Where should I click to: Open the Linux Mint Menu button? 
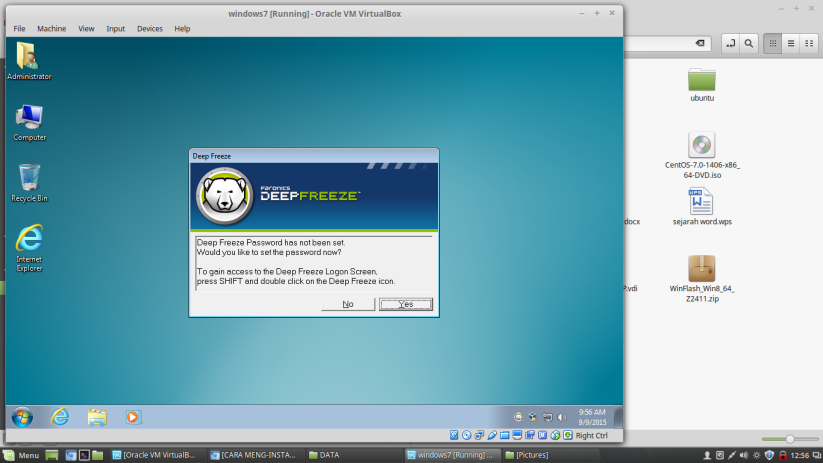[x=21, y=455]
